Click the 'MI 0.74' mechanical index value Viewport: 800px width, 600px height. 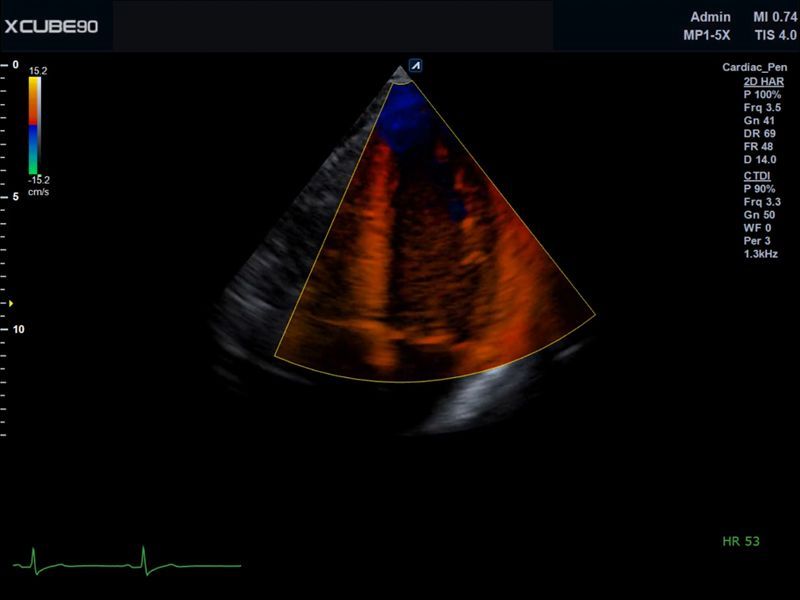click(775, 17)
